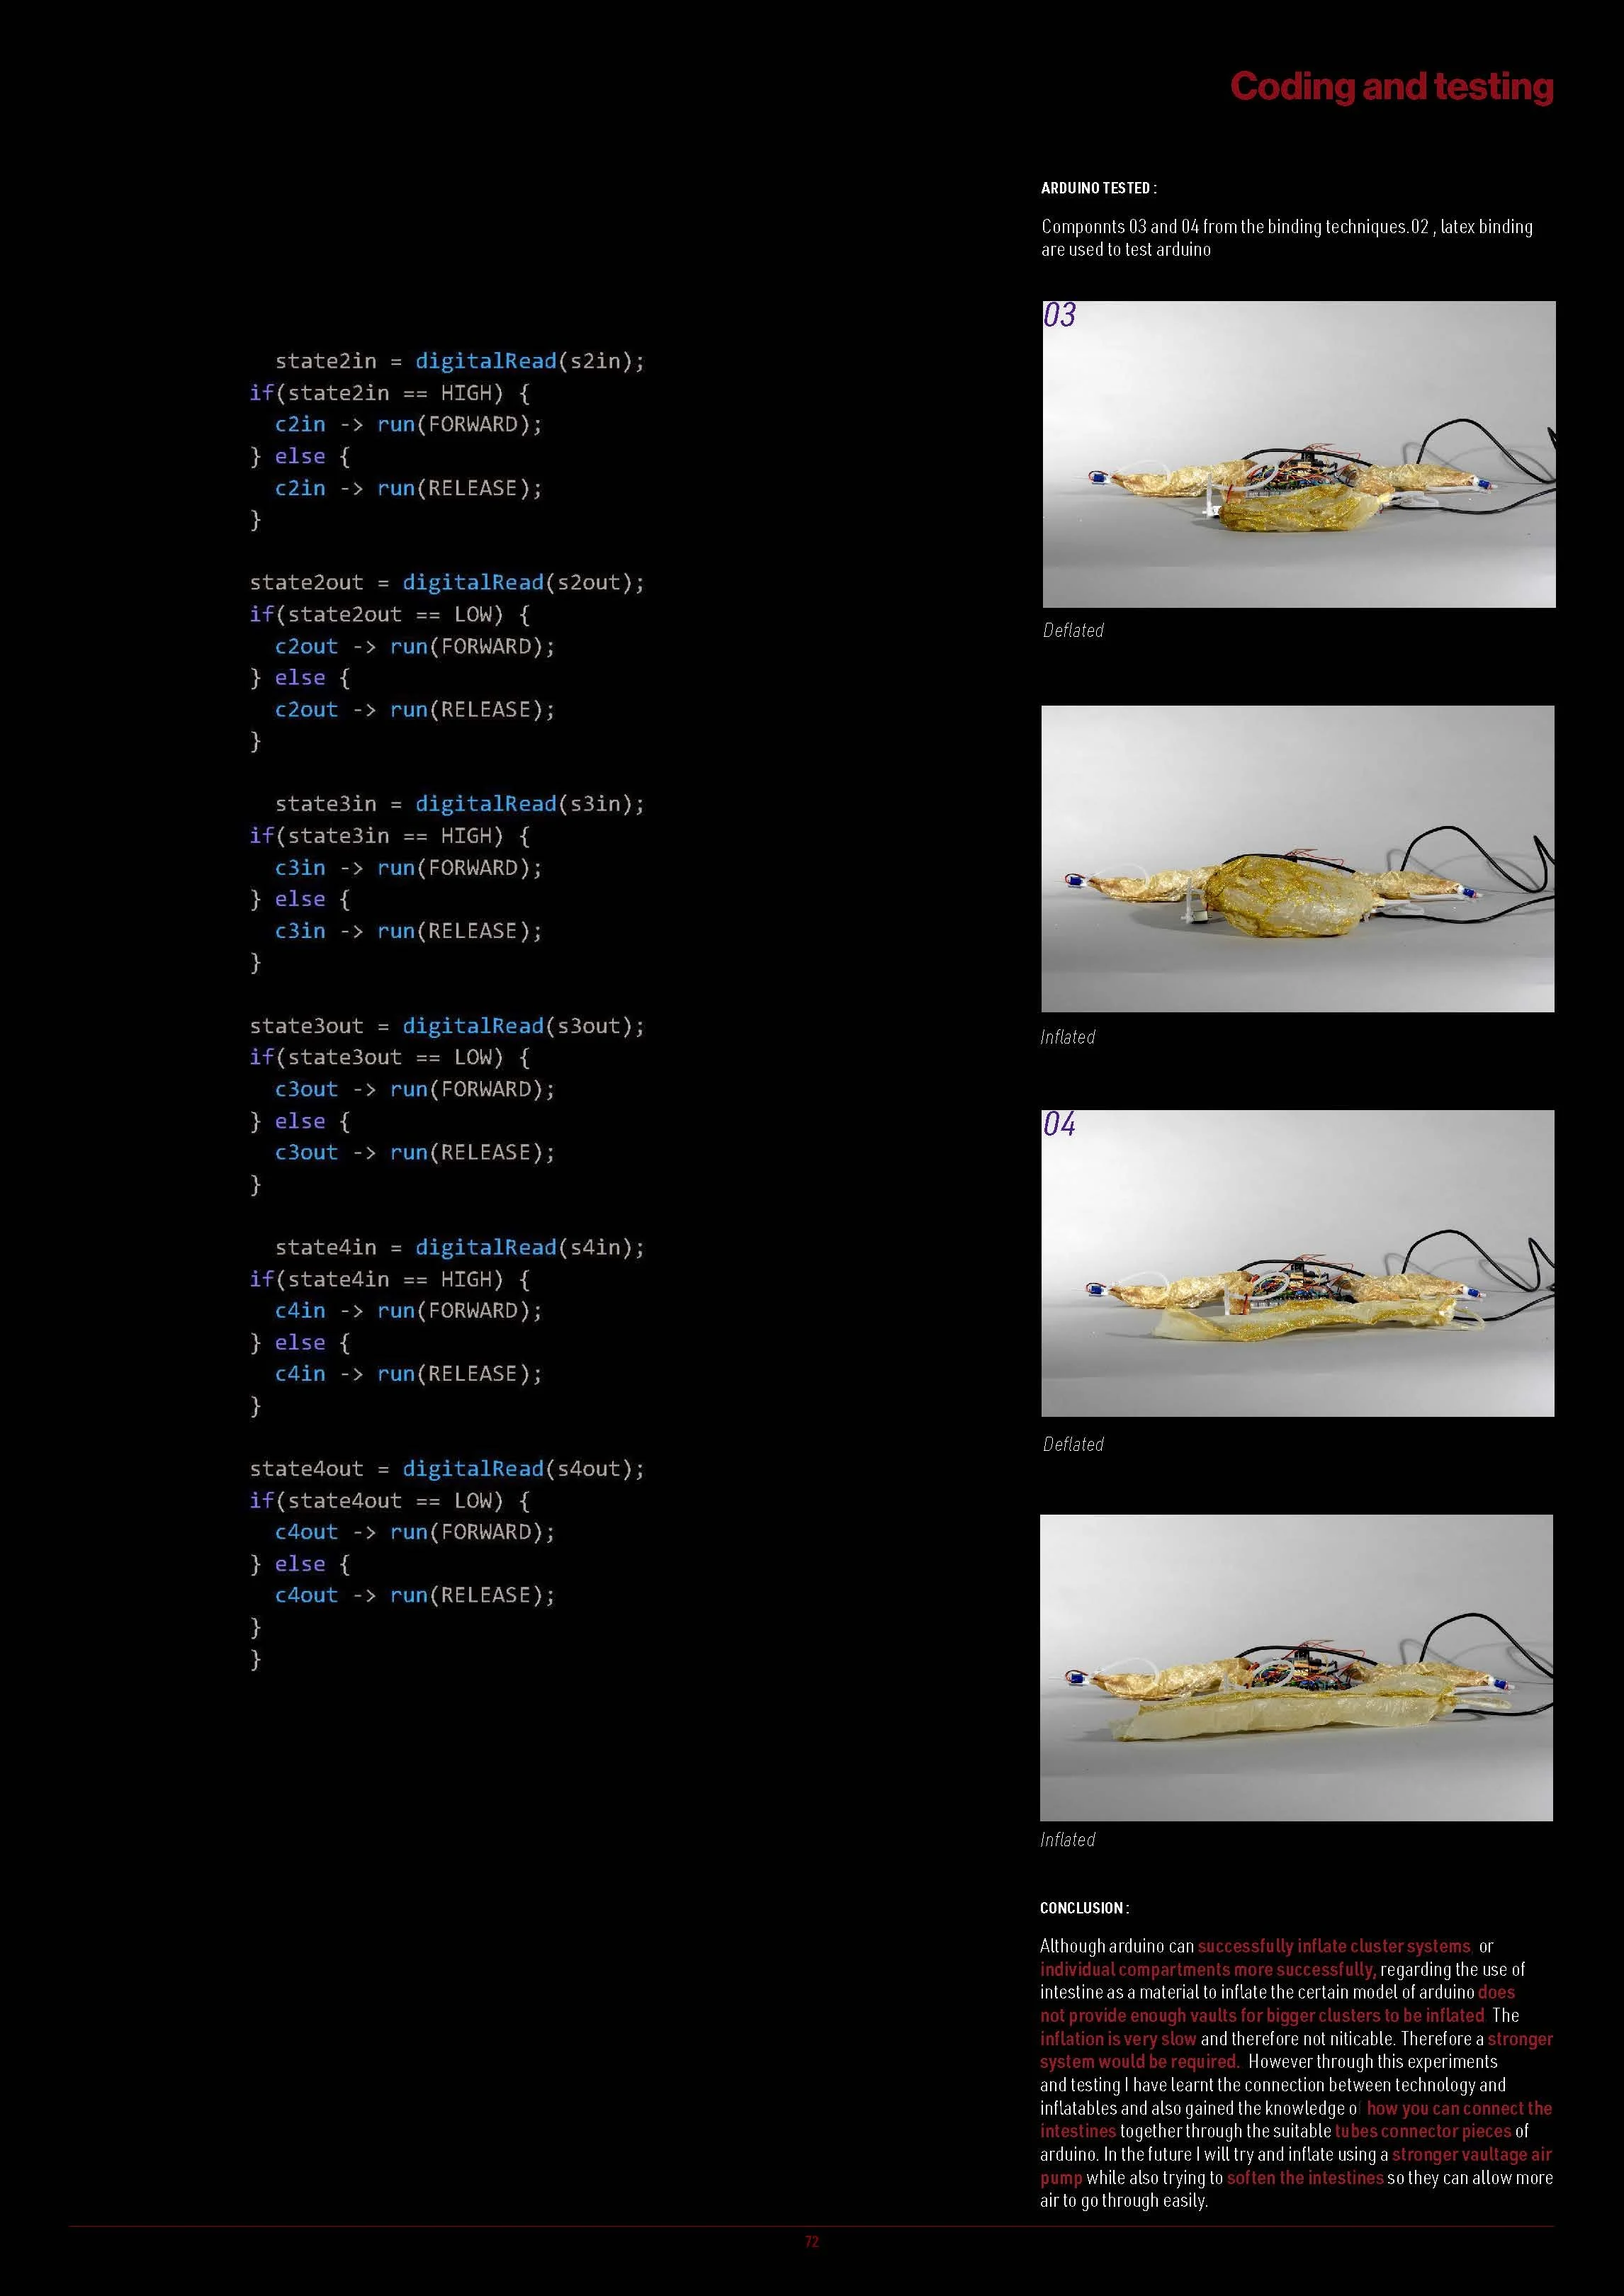The width and height of the screenshot is (1624, 2296).
Task: Click the line 'c3in -> run(RELEASE);'
Action: pyautogui.click(x=409, y=931)
